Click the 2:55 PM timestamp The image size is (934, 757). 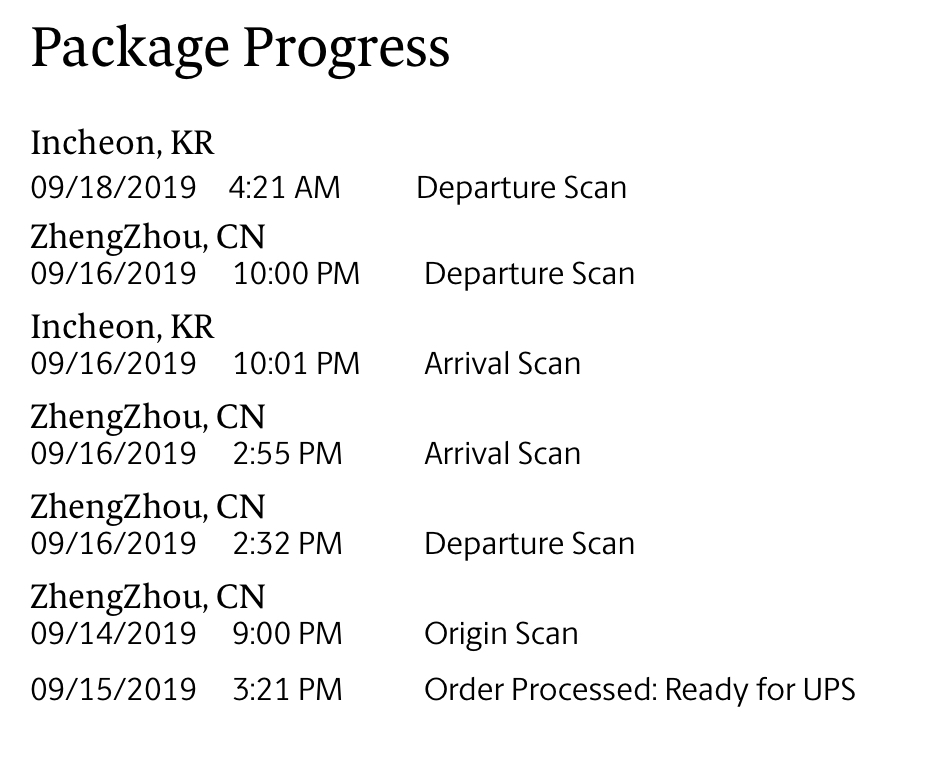pyautogui.click(x=287, y=454)
